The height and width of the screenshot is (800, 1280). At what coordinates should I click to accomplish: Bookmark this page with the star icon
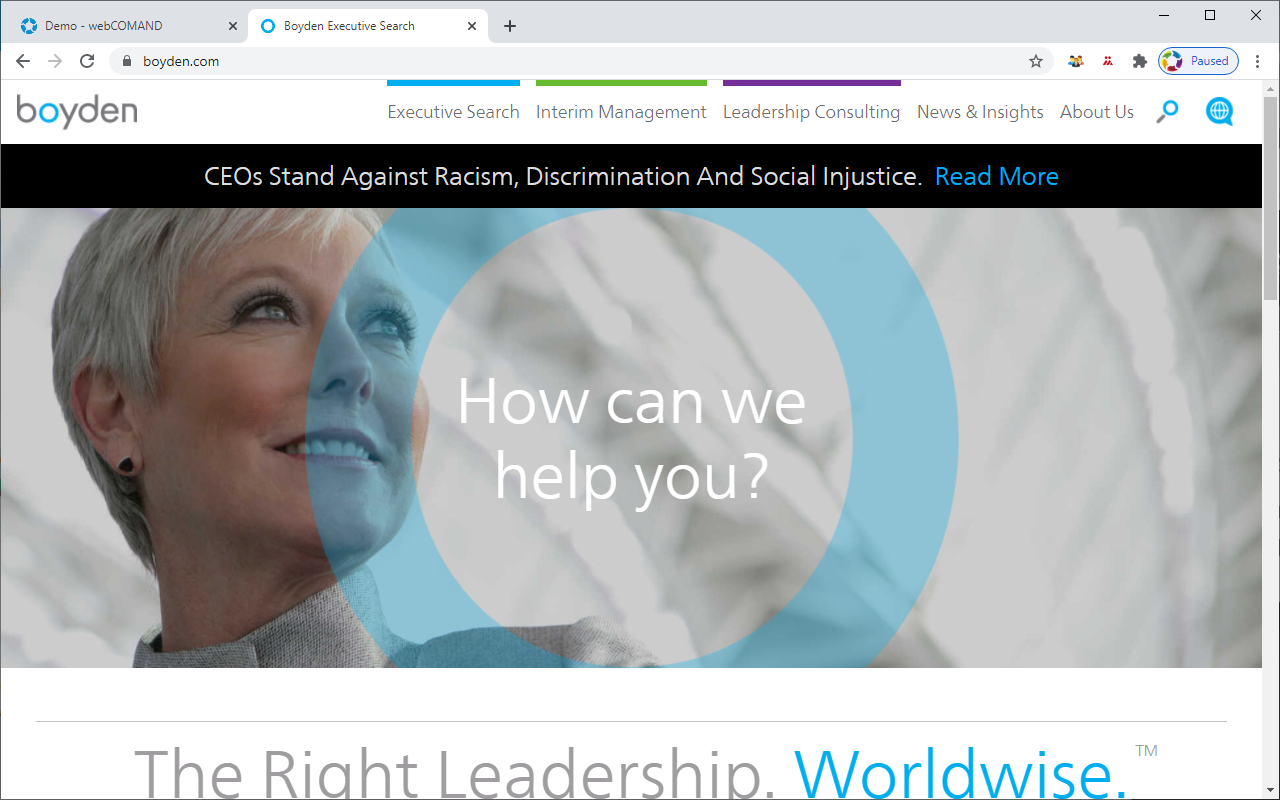(x=1036, y=61)
